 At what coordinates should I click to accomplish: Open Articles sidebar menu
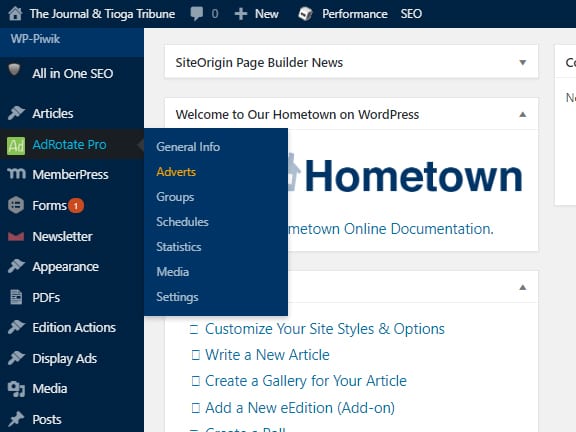click(x=53, y=114)
